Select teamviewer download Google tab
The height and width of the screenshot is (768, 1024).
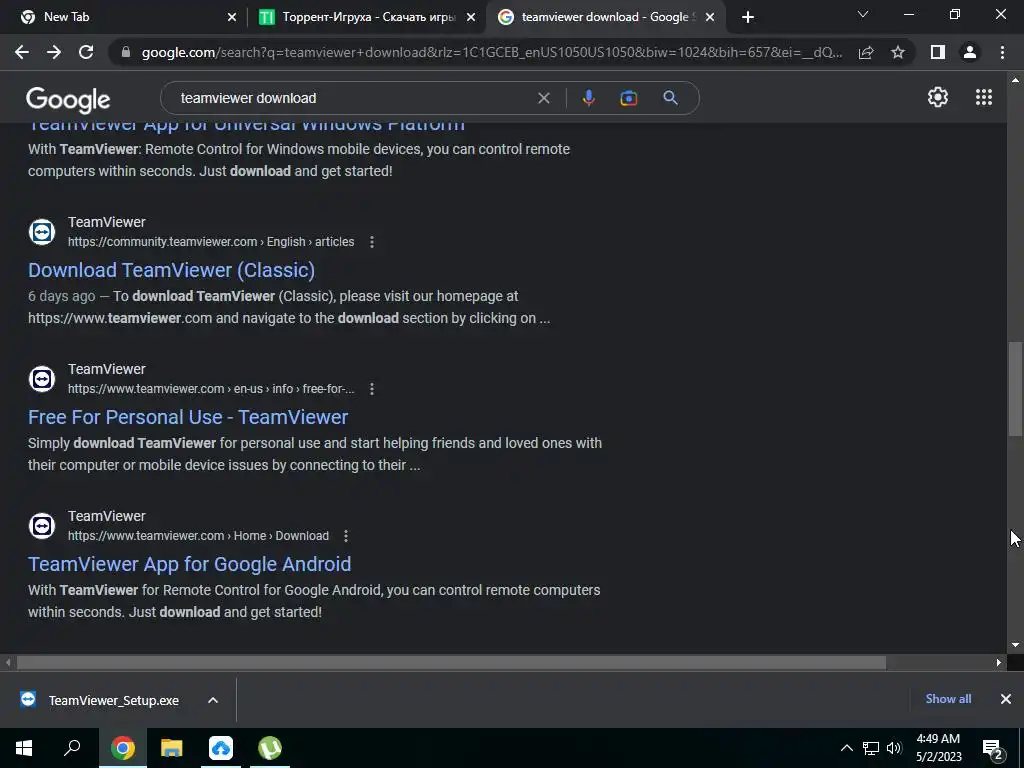pos(604,17)
